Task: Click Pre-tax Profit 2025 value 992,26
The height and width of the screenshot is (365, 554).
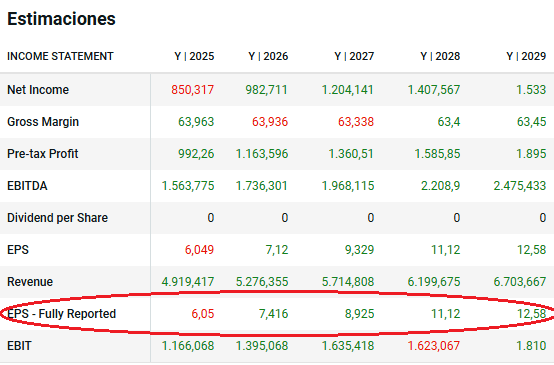Action: coord(196,154)
